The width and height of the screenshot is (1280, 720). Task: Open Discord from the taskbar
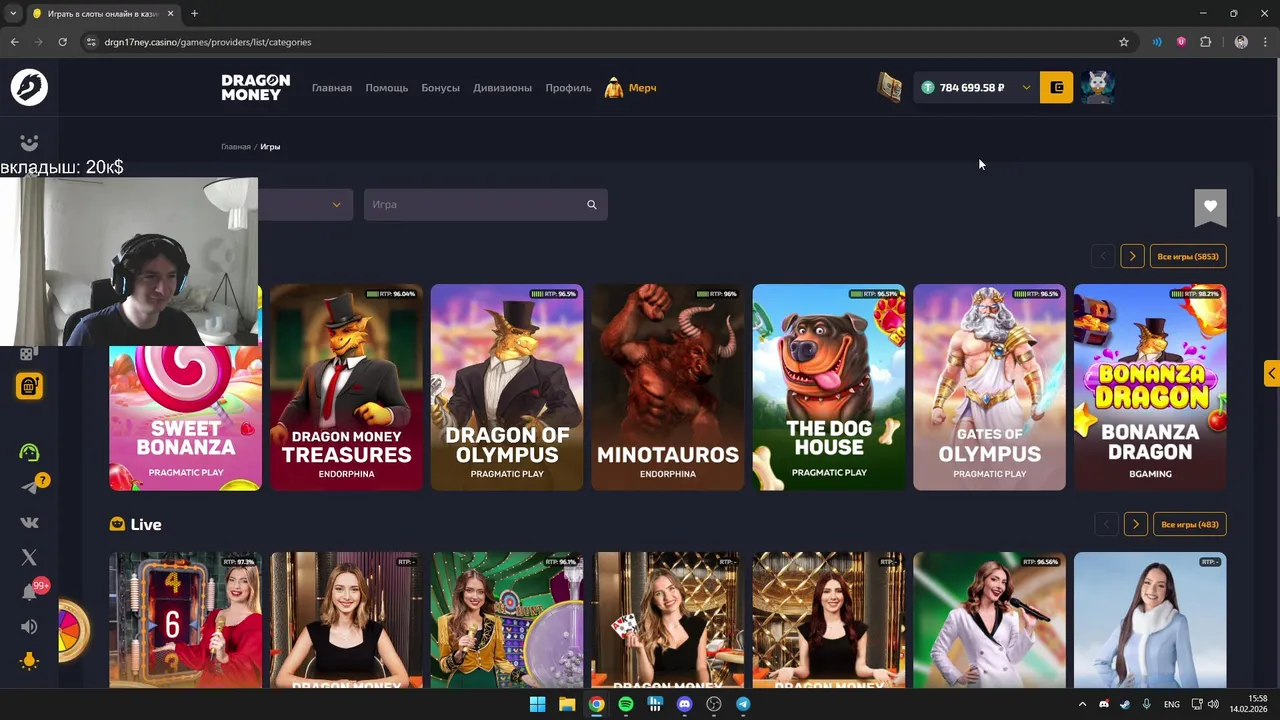(x=684, y=704)
